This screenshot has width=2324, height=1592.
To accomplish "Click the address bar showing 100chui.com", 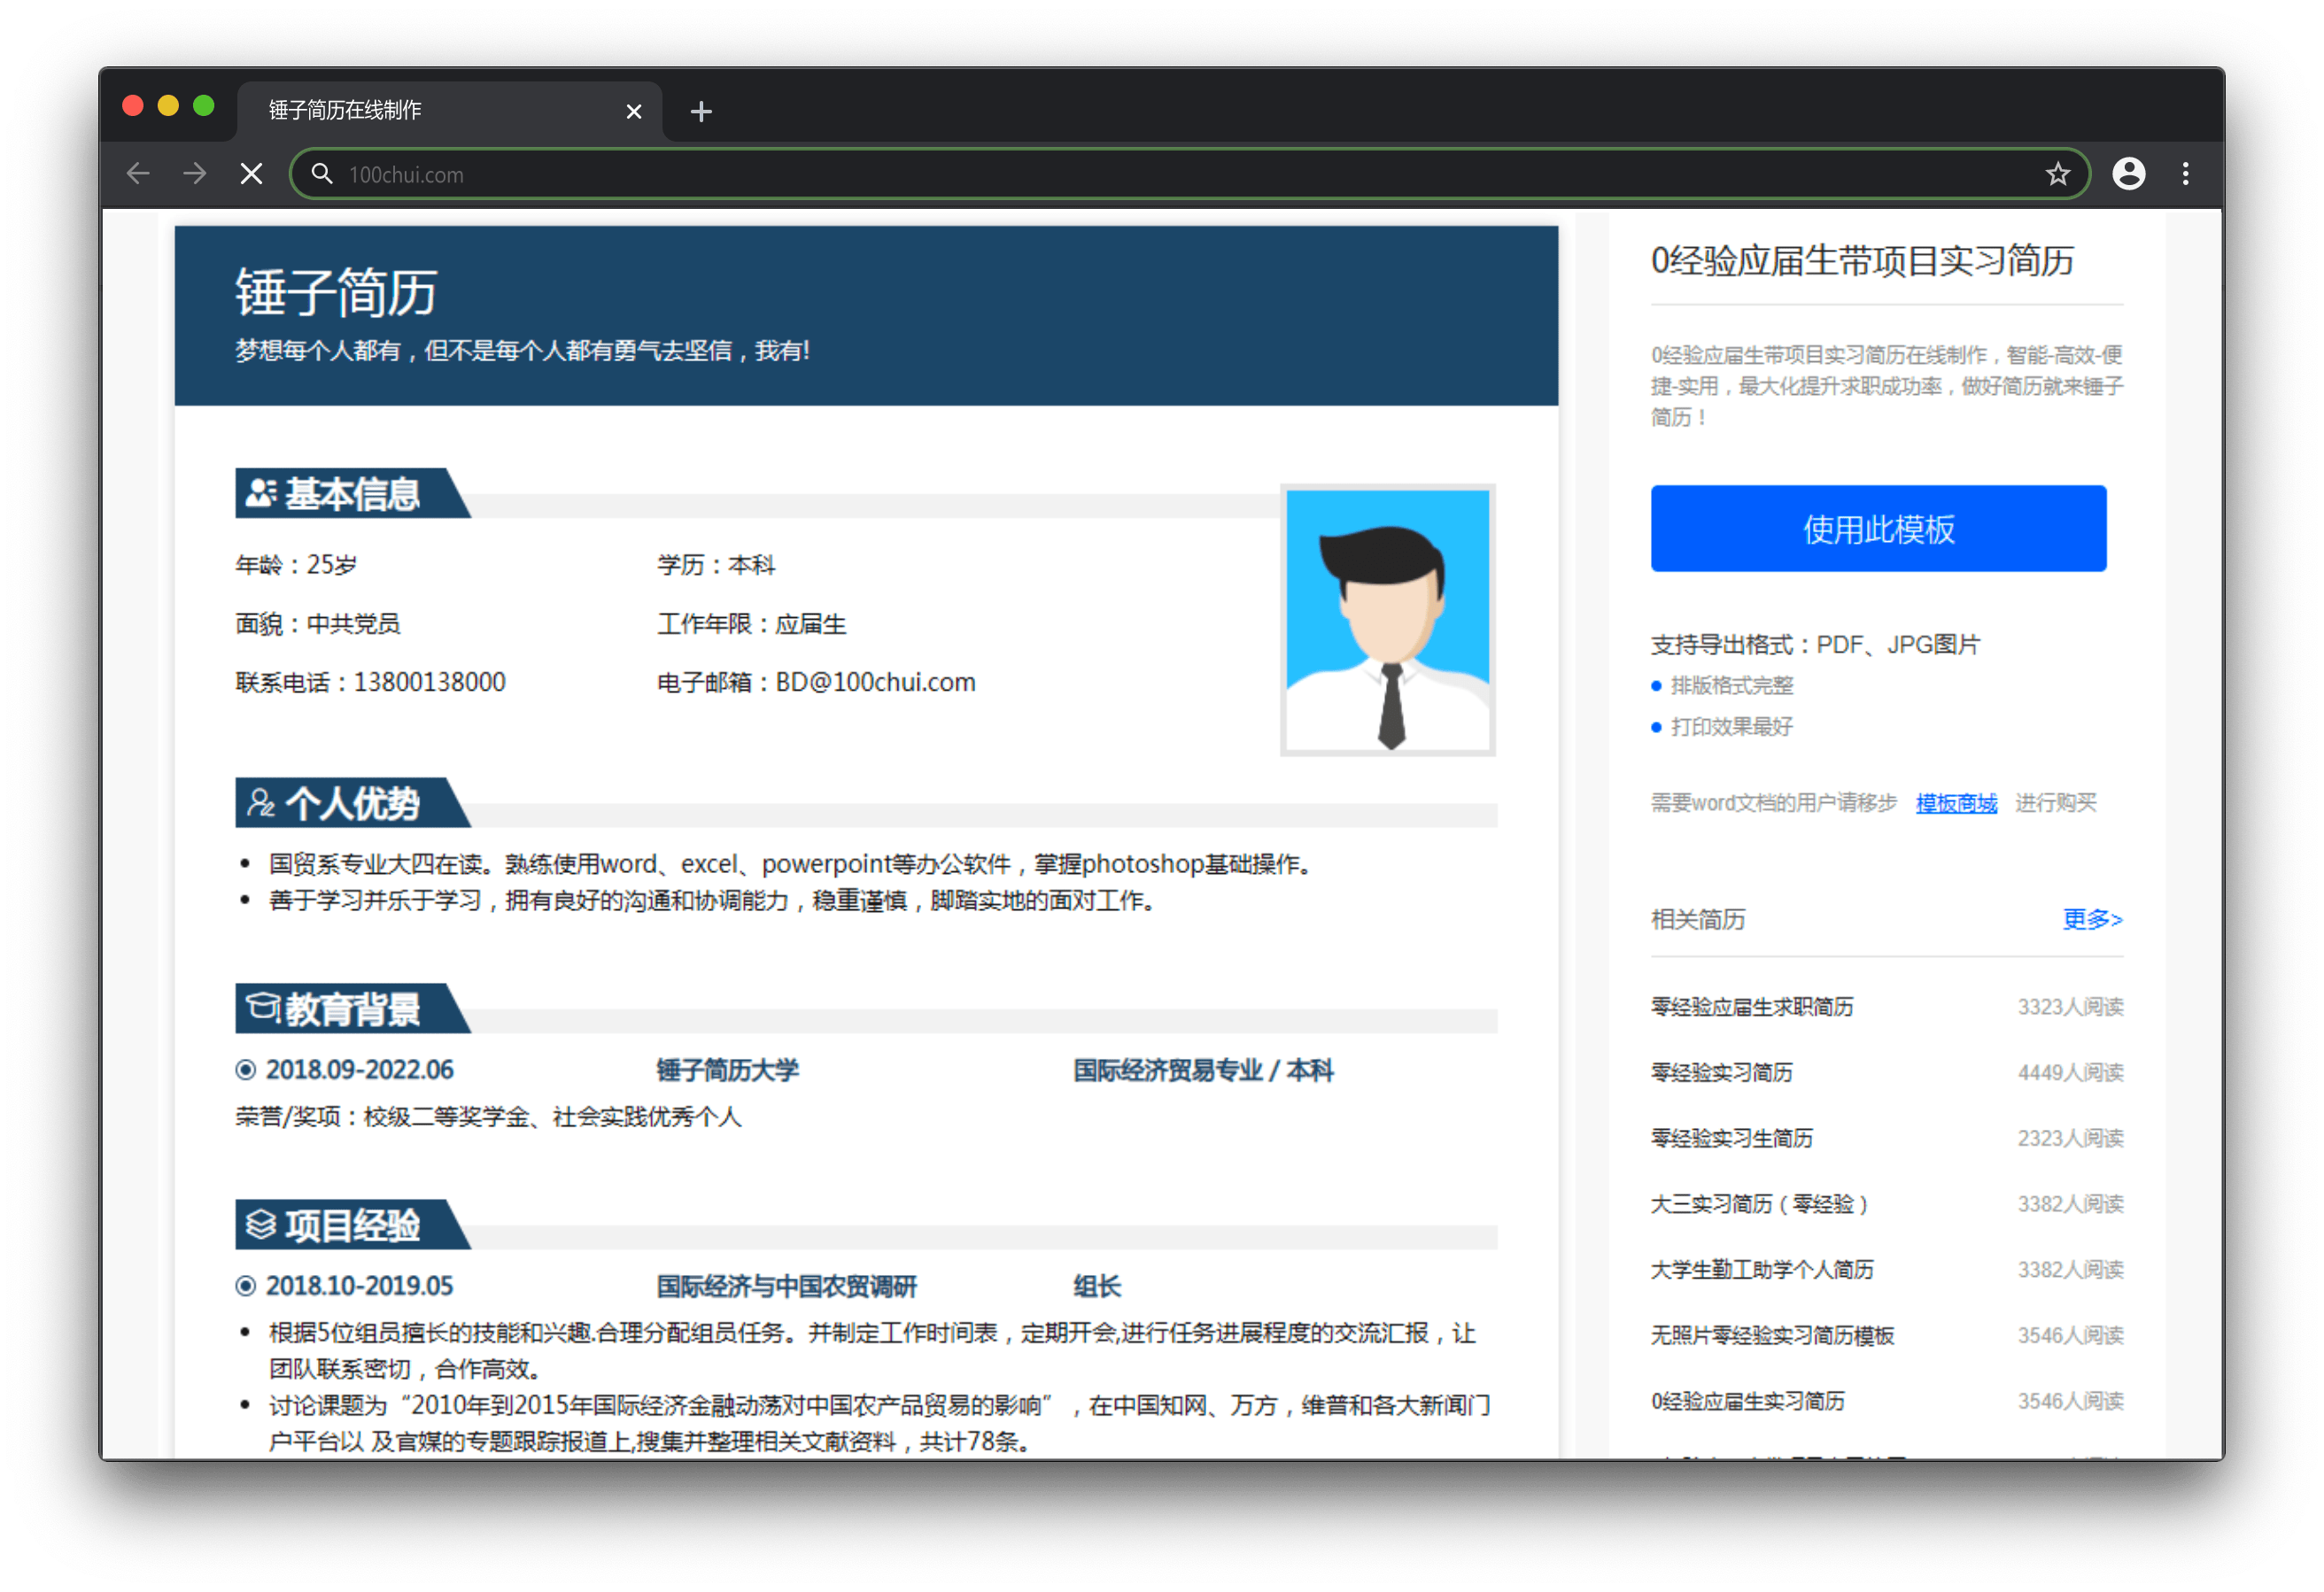I will 1190,174.
